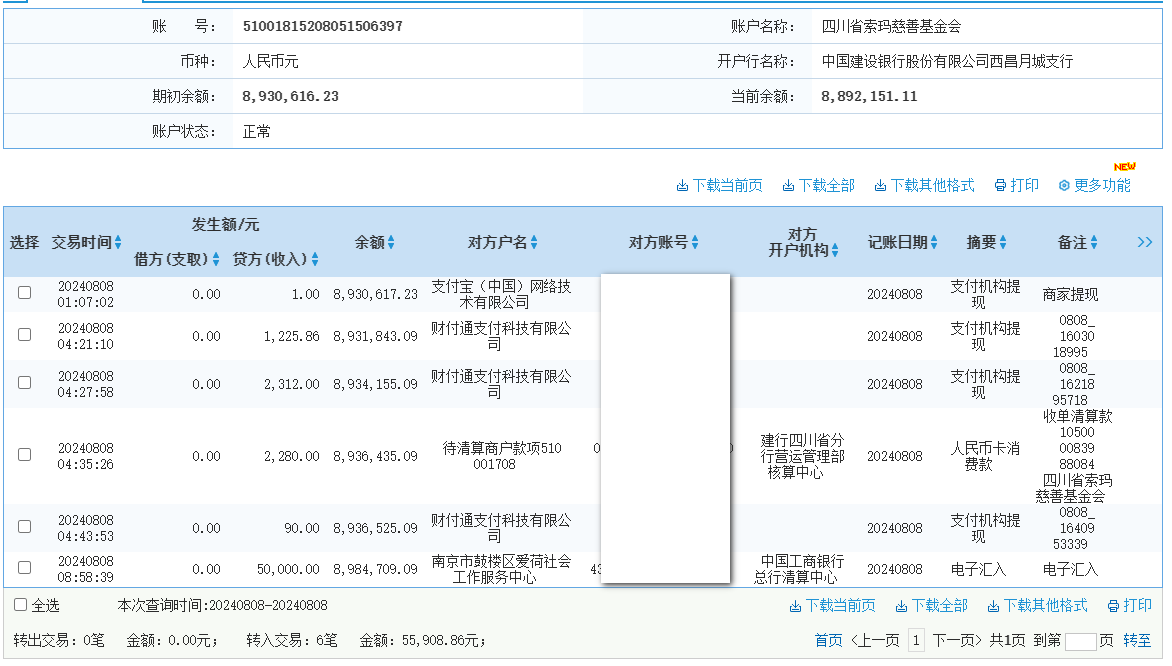This screenshot has width=1172, height=666.
Task: Open 更多功能 menu
Action: click(1094, 185)
